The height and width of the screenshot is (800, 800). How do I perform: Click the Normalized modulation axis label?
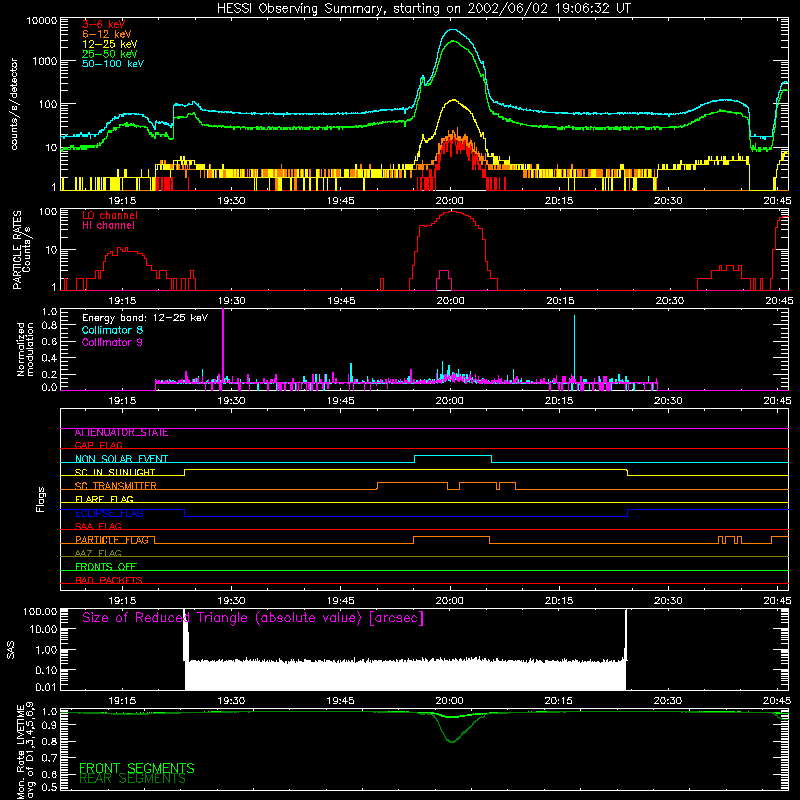(24, 349)
